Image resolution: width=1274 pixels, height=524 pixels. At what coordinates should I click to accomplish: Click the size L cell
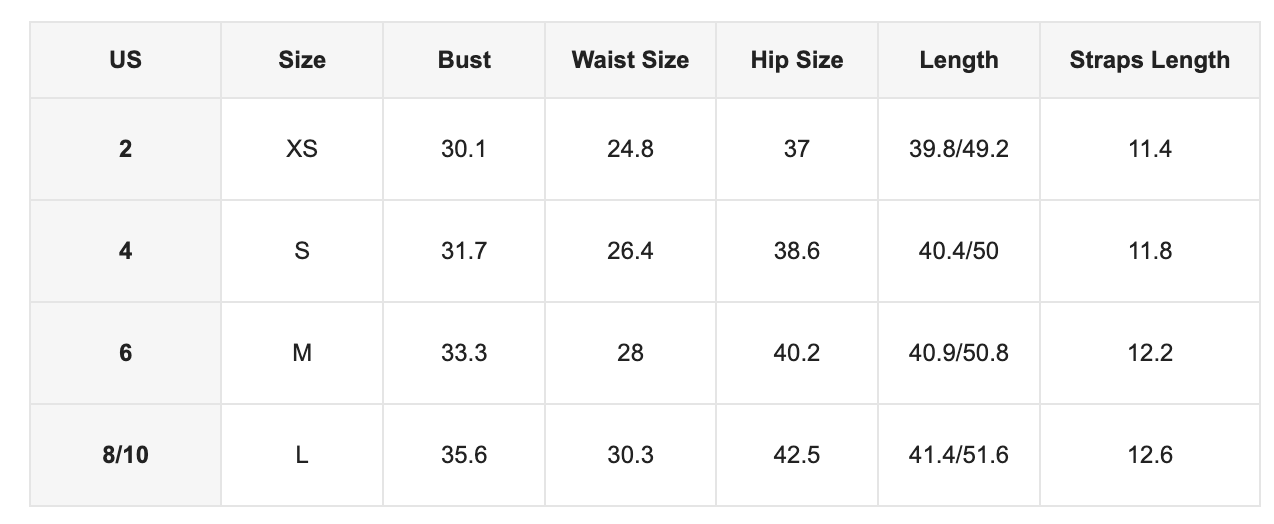[302, 455]
